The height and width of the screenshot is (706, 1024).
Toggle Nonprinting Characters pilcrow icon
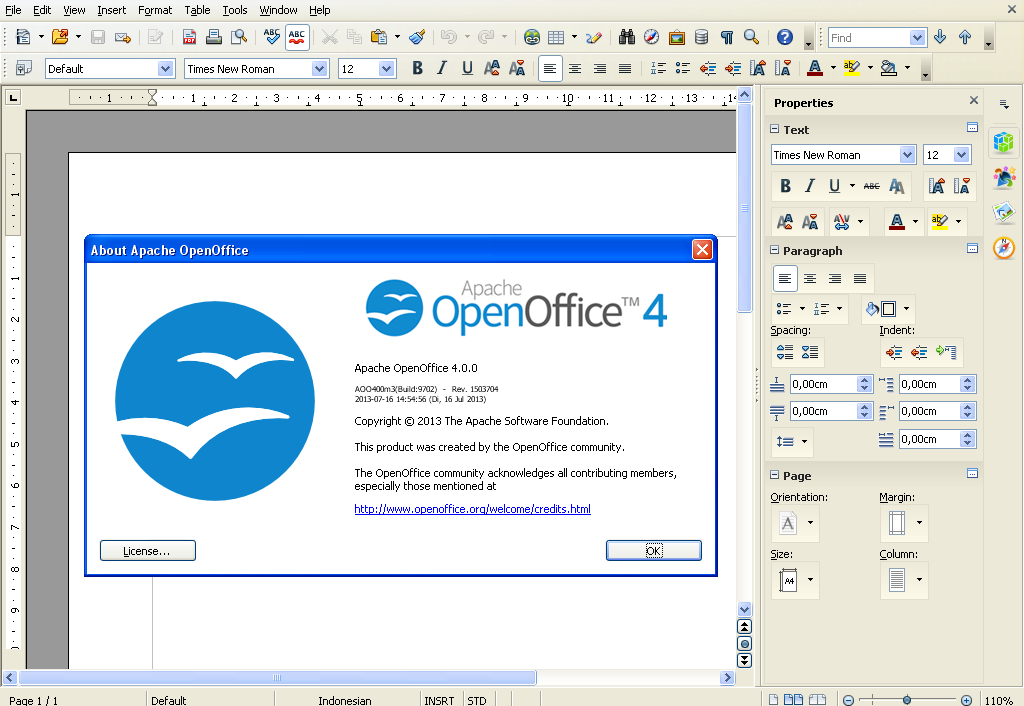727,37
